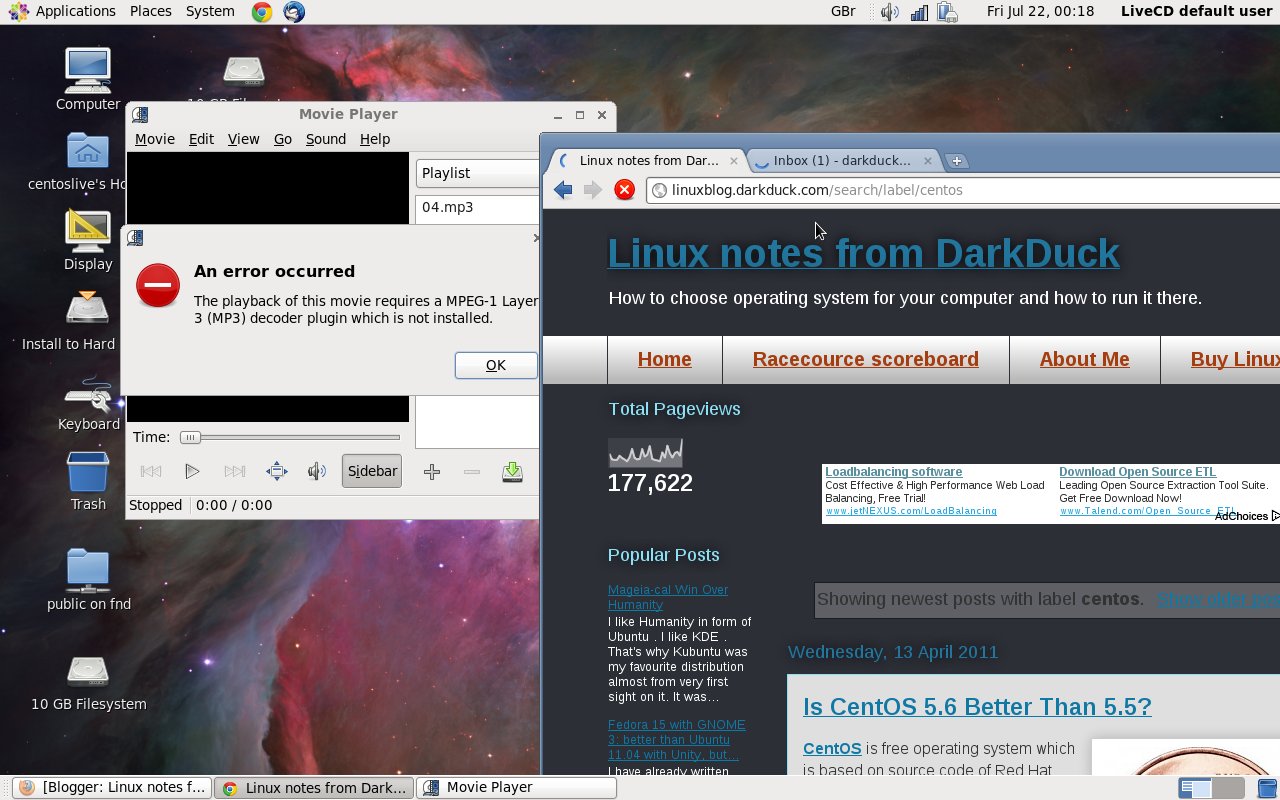The height and width of the screenshot is (800, 1280).
Task: Click Previous track in Movie Player
Action: 151,471
